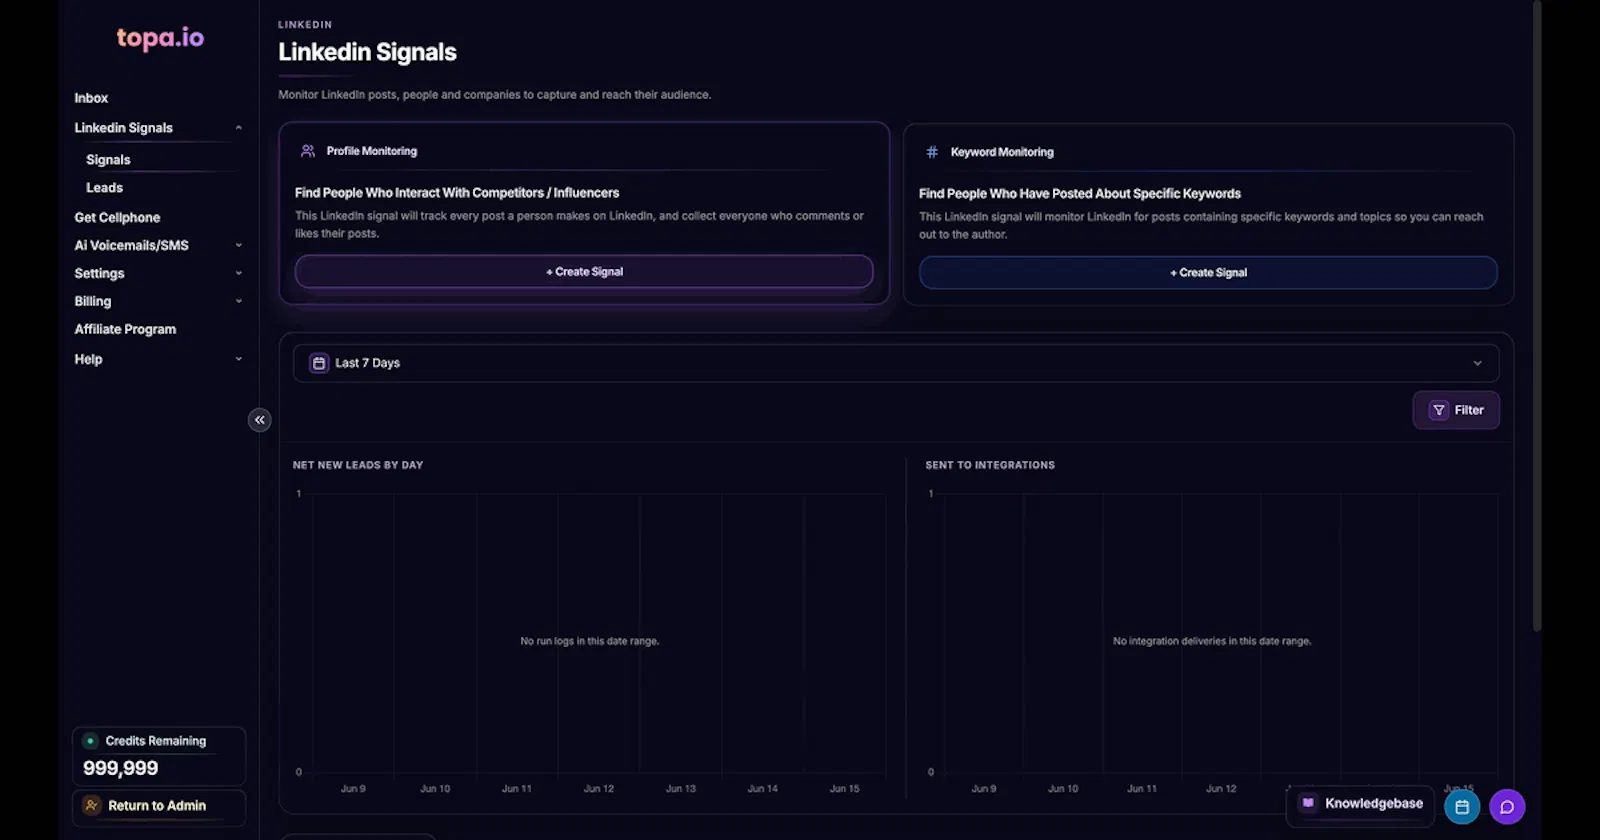
Task: Click the Sent To Integrations heading
Action: click(x=990, y=465)
